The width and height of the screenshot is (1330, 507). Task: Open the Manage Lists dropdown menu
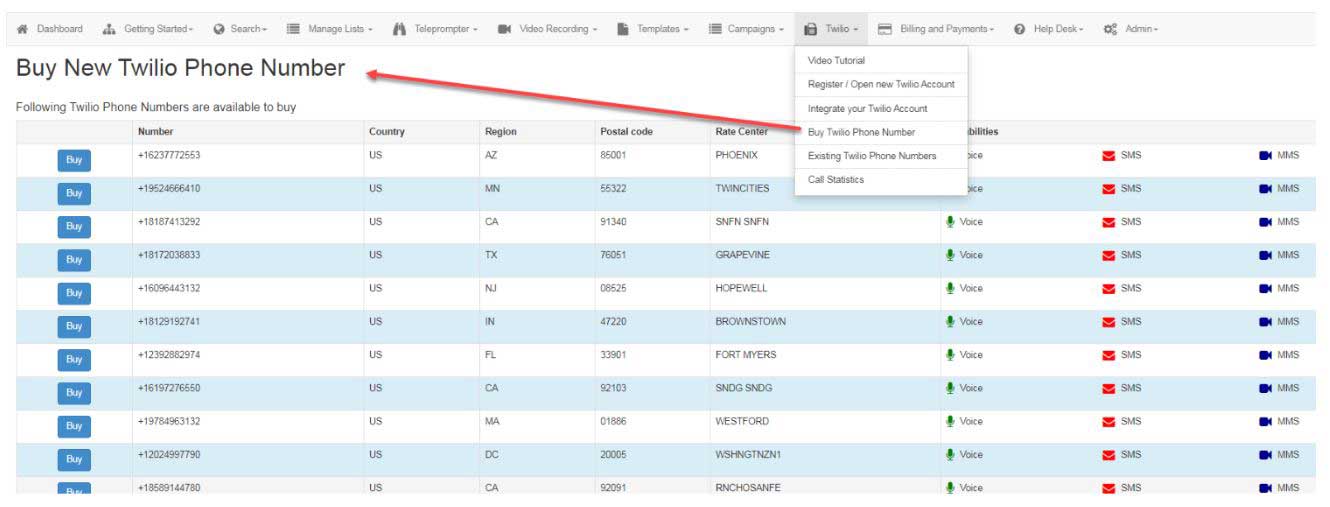tap(330, 29)
